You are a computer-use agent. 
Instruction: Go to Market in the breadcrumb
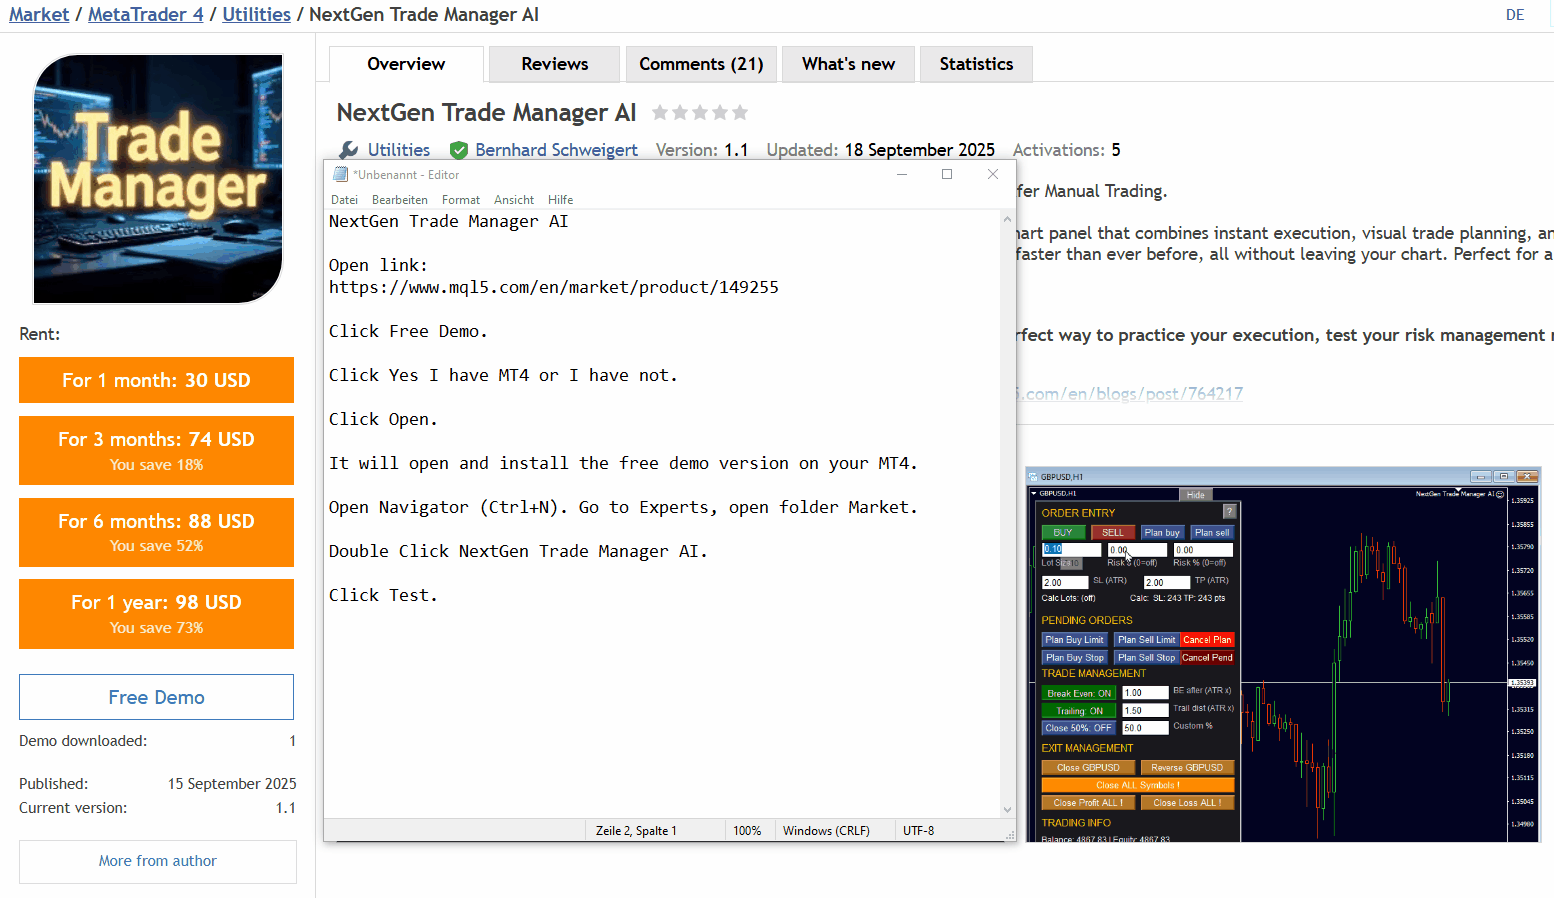pyautogui.click(x=39, y=15)
